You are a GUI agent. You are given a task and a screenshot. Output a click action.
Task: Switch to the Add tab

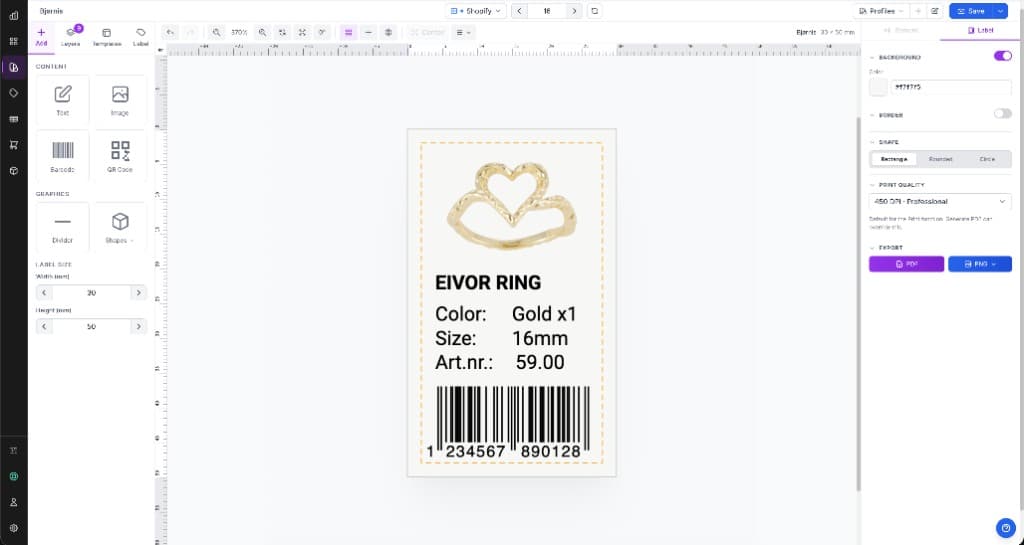41,37
